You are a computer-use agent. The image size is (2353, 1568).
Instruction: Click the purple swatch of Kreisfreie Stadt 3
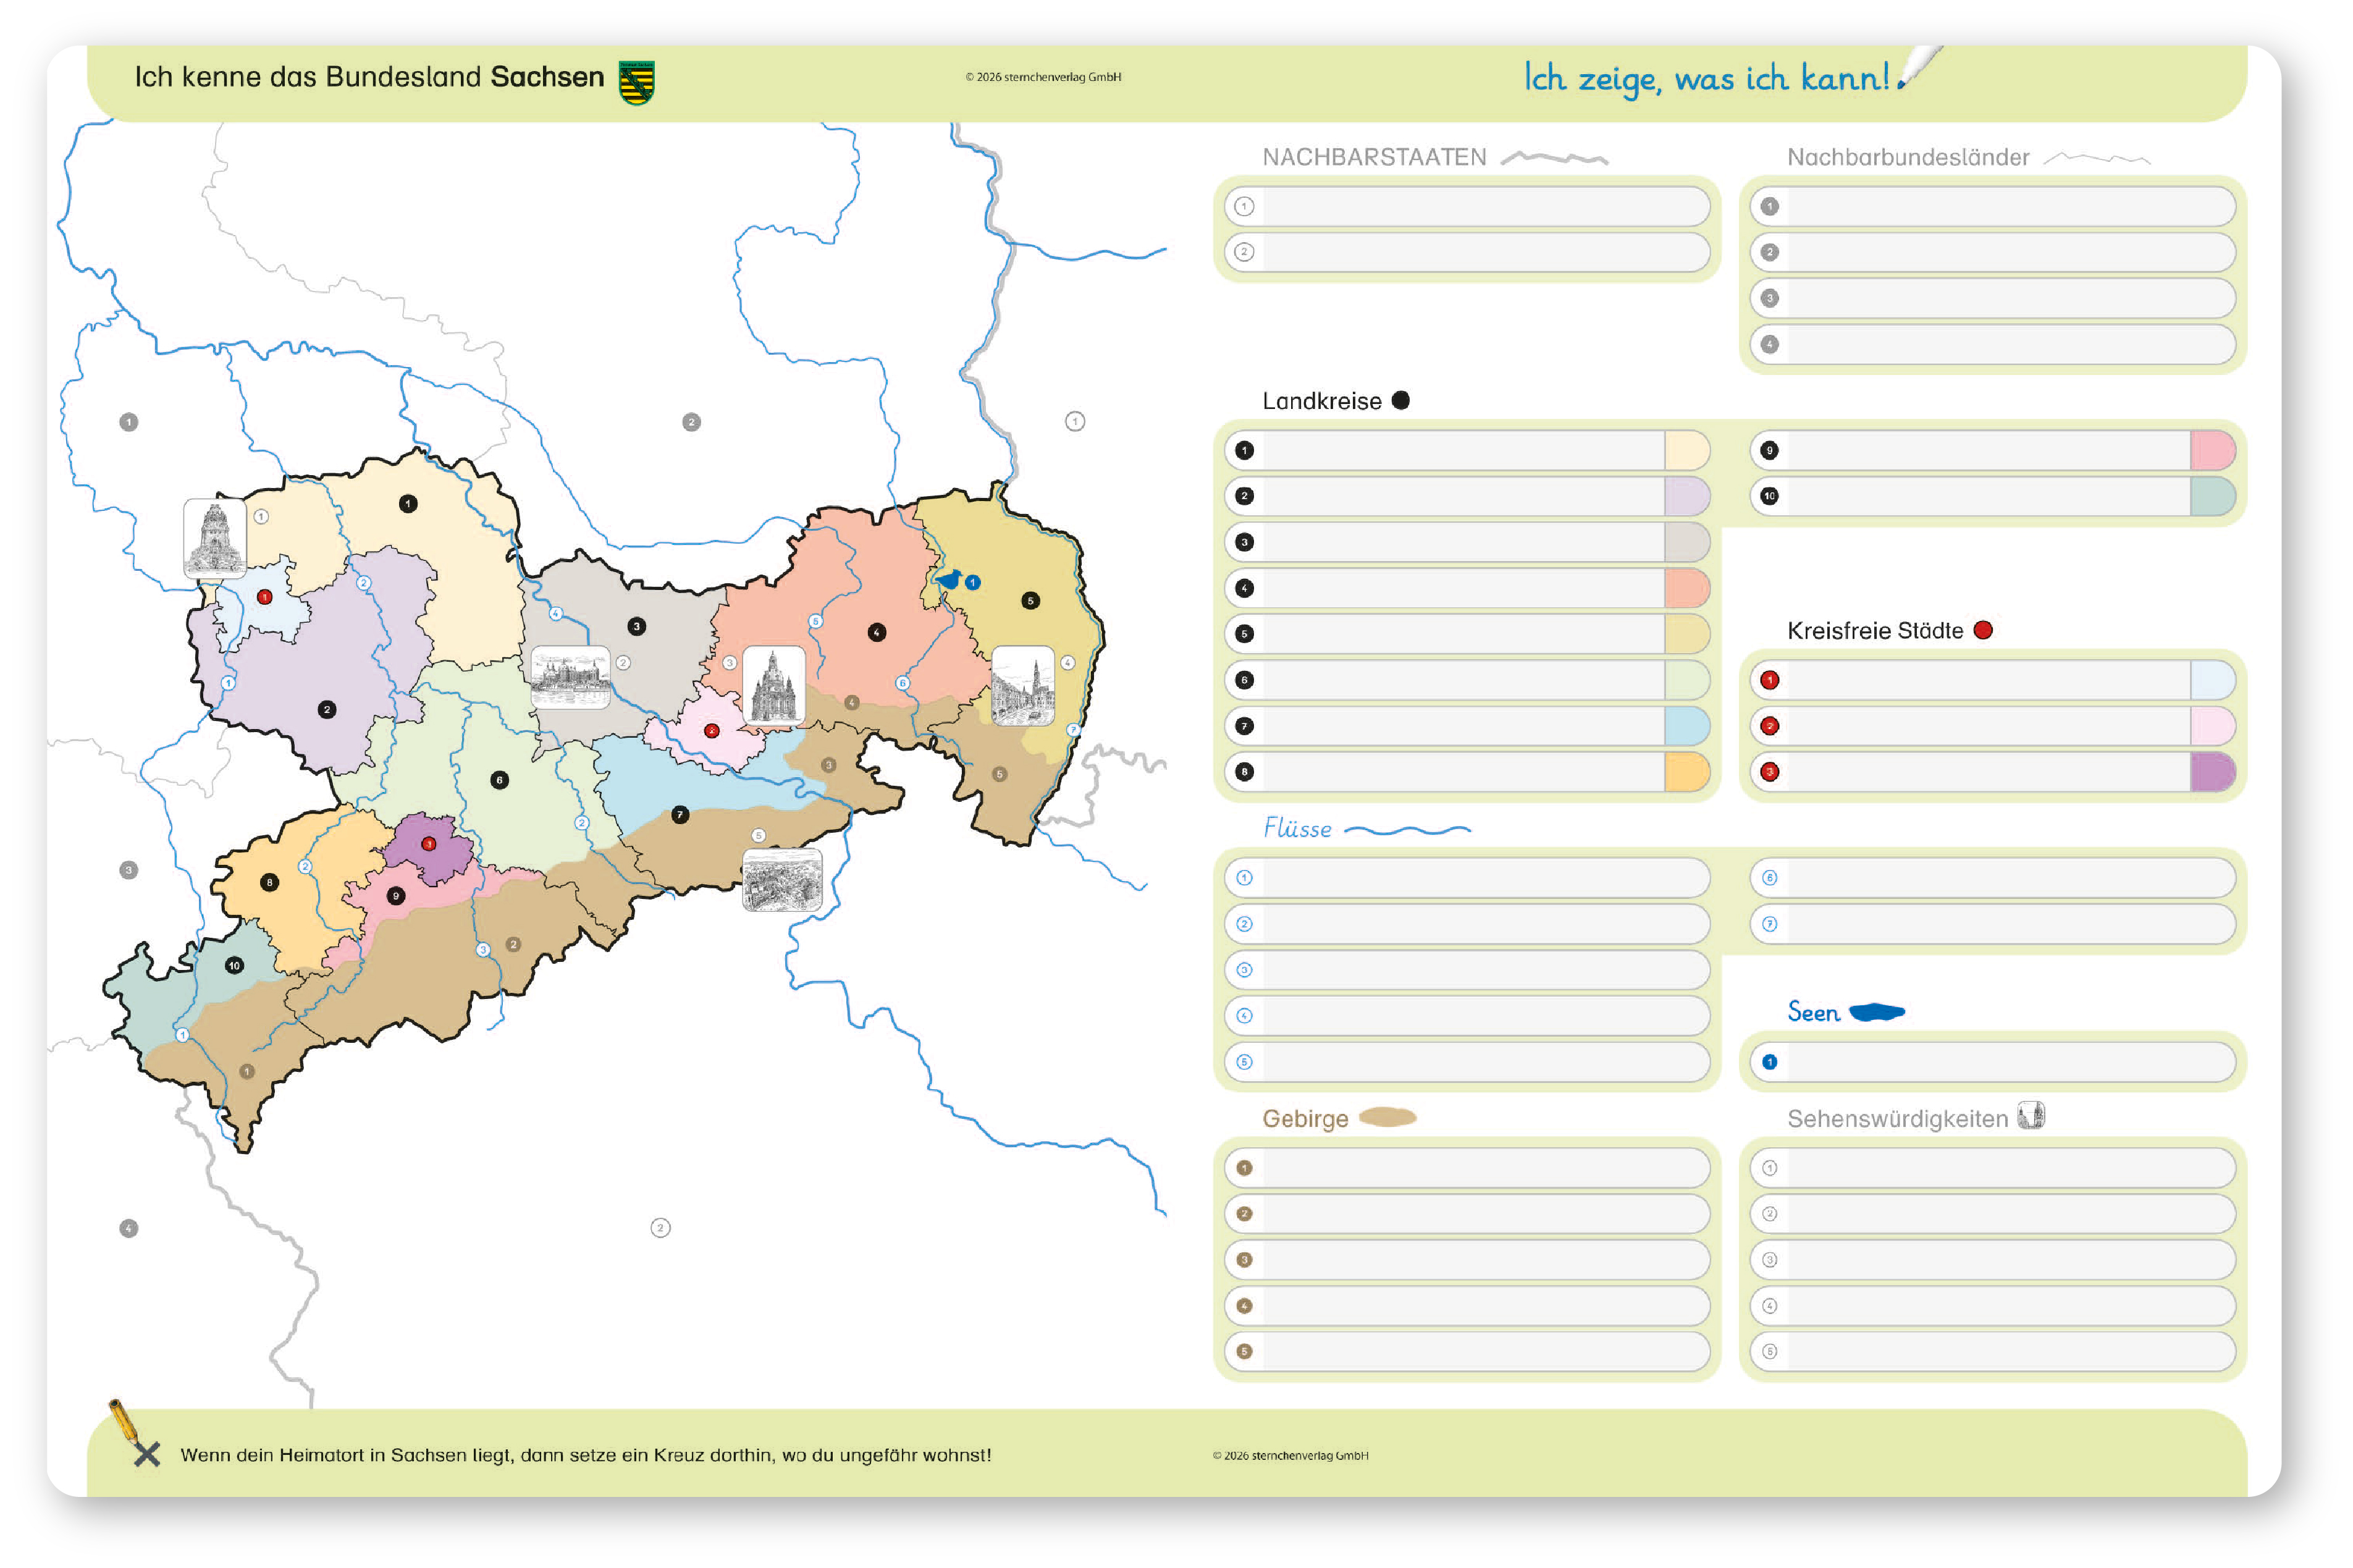pyautogui.click(x=2211, y=772)
